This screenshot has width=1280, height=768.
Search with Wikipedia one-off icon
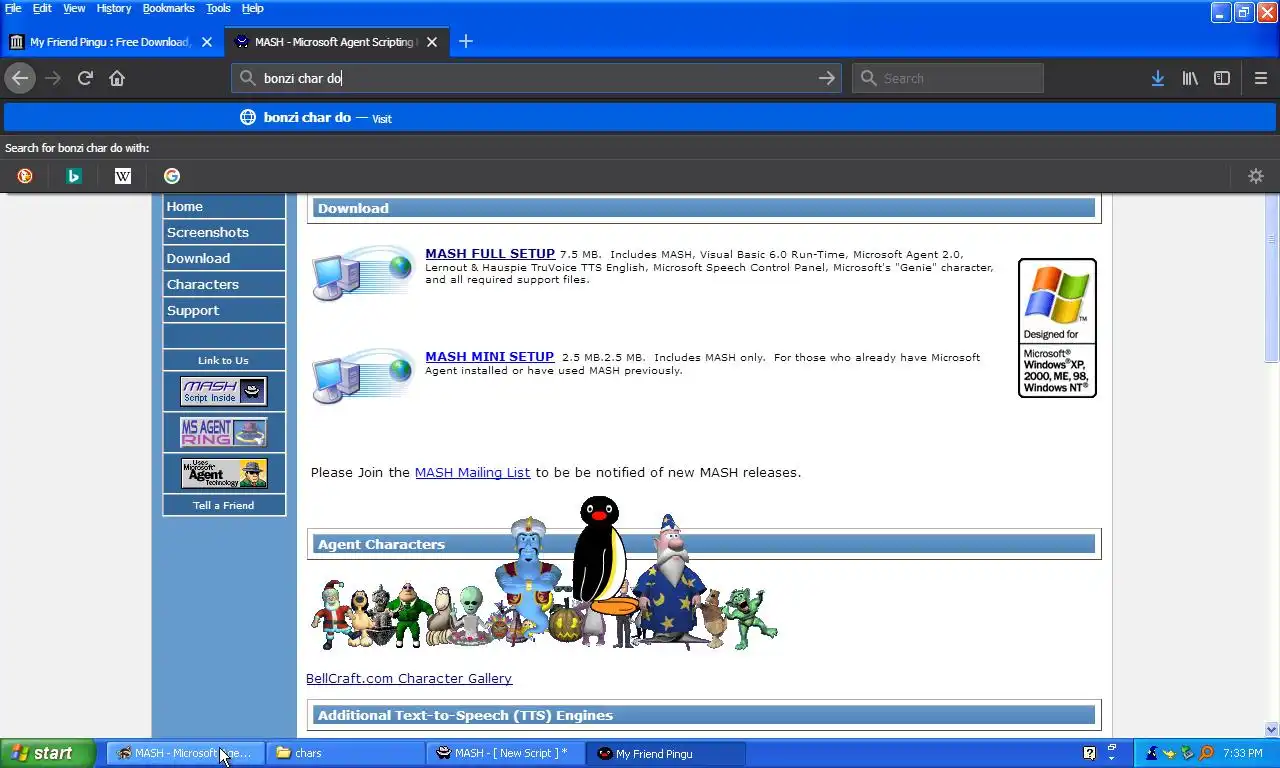tap(123, 176)
